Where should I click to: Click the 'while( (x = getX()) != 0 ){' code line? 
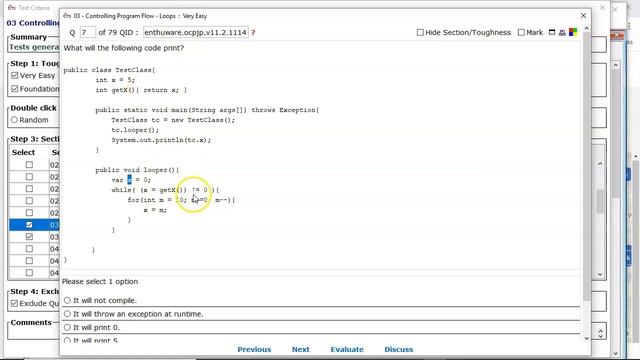coord(165,190)
